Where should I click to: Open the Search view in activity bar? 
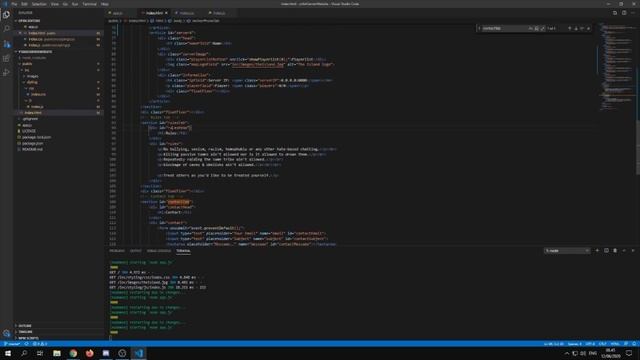(6, 29)
